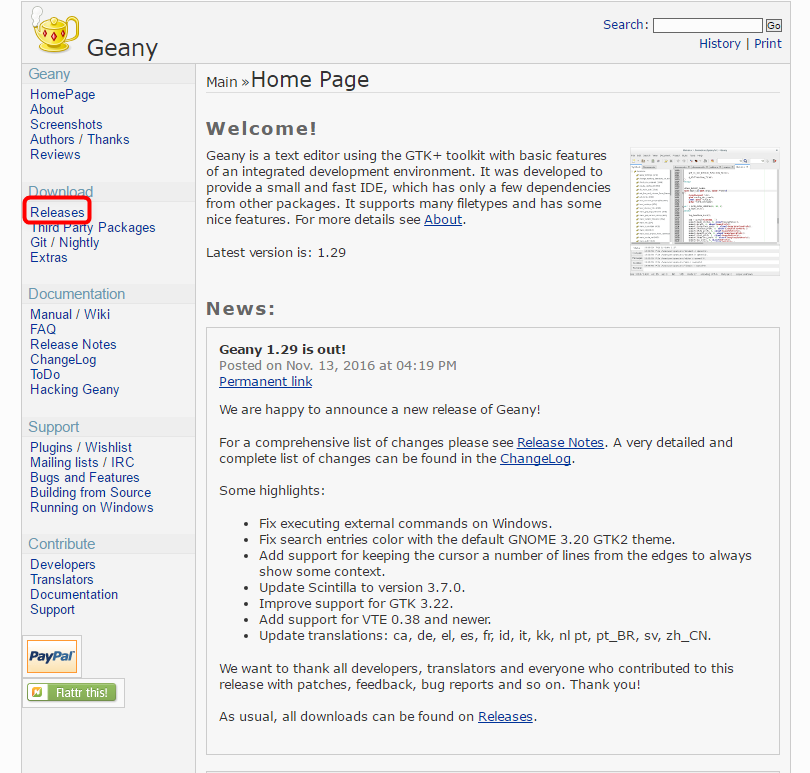Navigate to Running on Windows

[92, 508]
